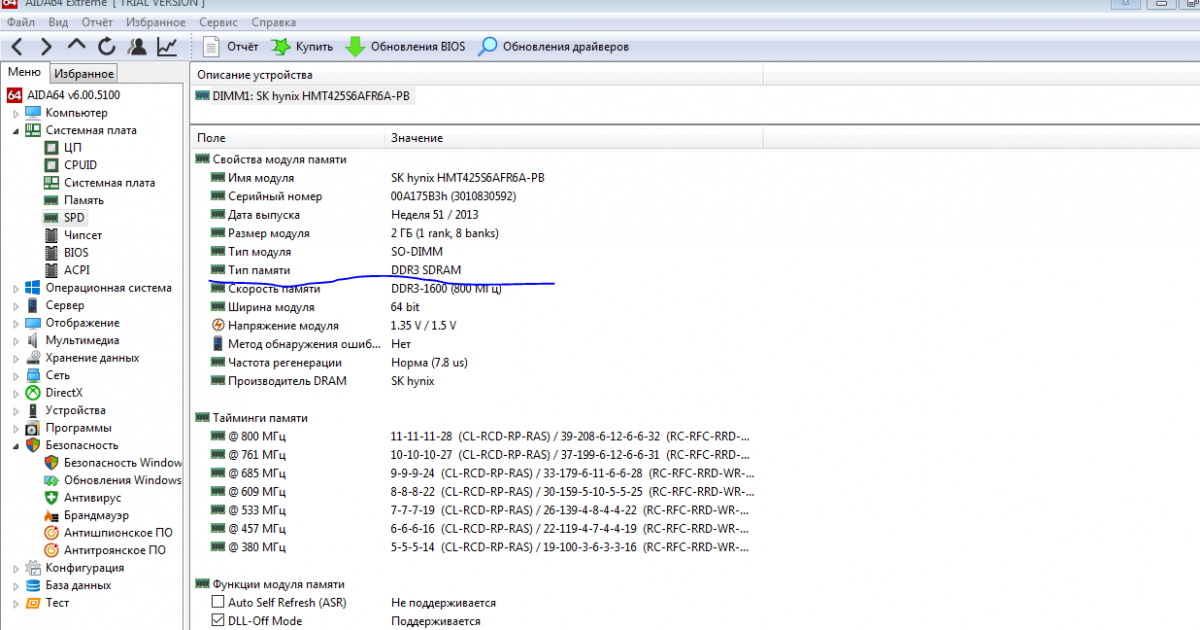Generate report using Отчёт toolbar button
Image resolution: width=1200 pixels, height=630 pixels.
[231, 46]
